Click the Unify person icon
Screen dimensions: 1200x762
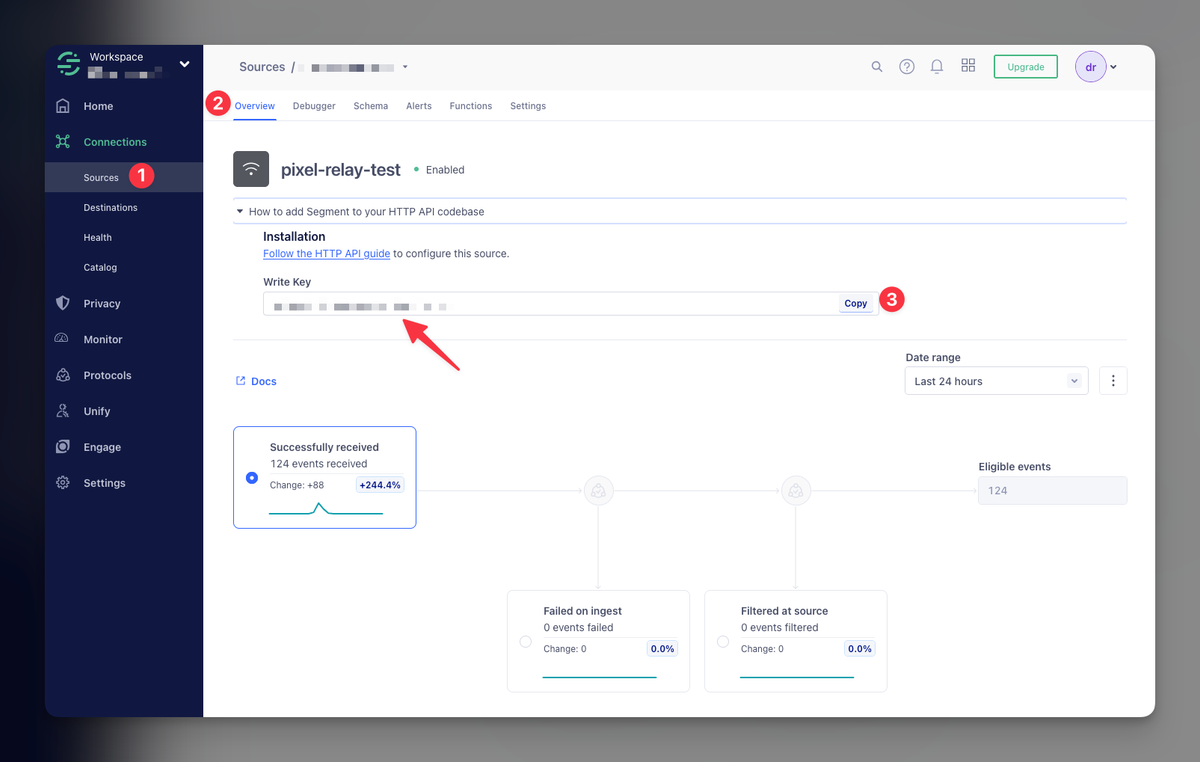(x=63, y=411)
